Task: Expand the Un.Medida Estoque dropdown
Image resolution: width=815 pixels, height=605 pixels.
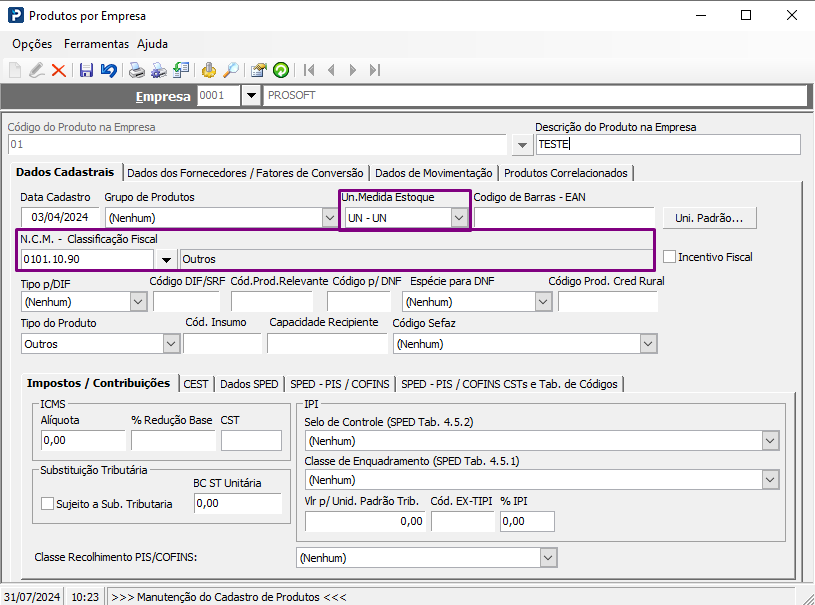Action: pos(458,218)
